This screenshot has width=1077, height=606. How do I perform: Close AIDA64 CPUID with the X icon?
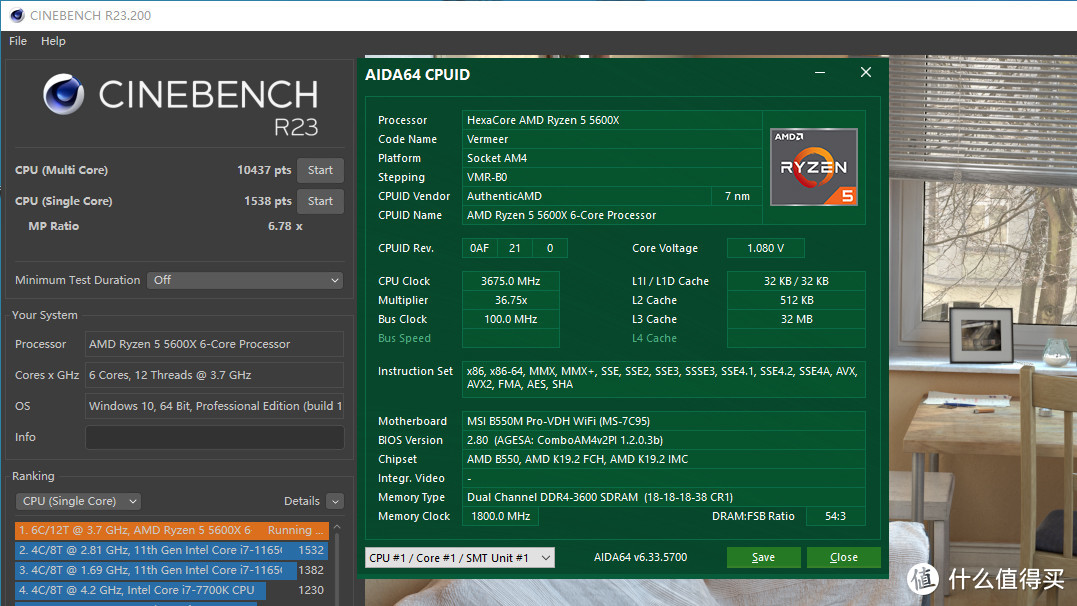(x=865, y=72)
